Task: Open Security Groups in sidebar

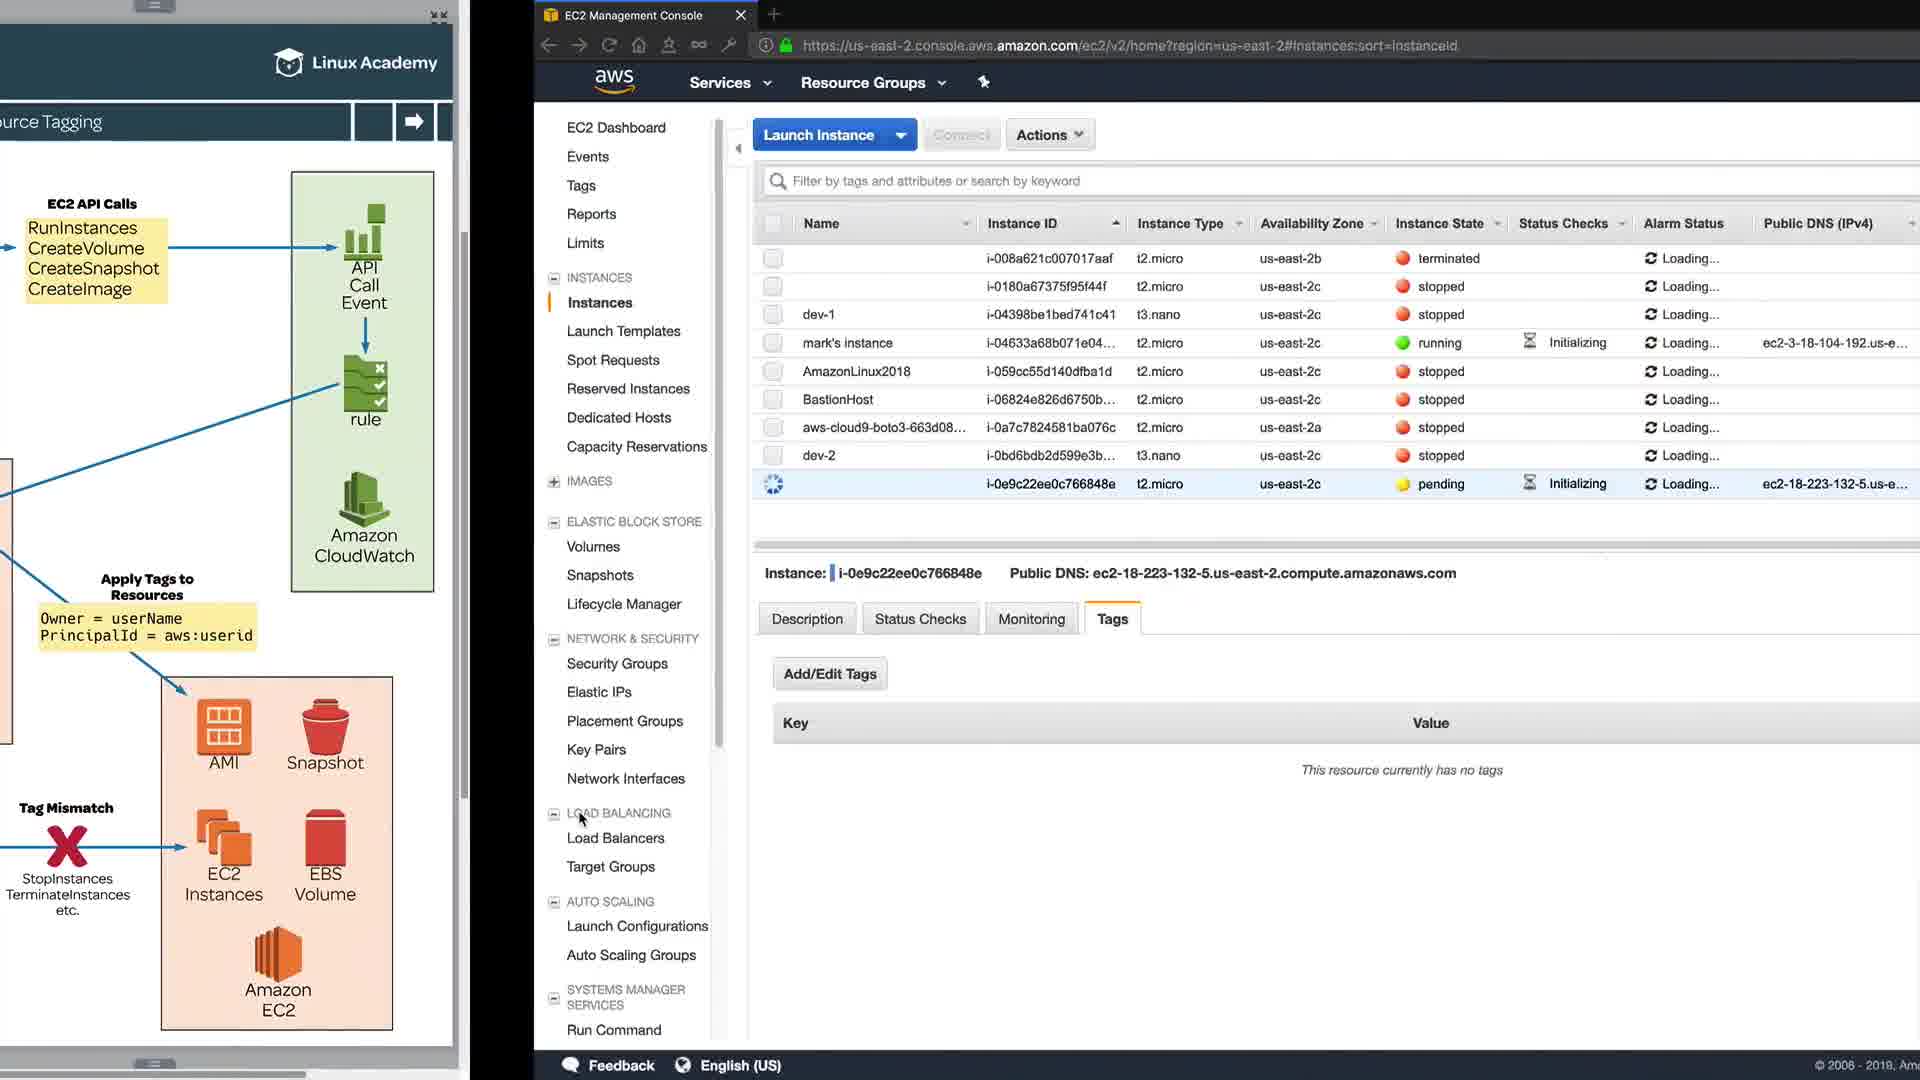Action: pyautogui.click(x=617, y=663)
